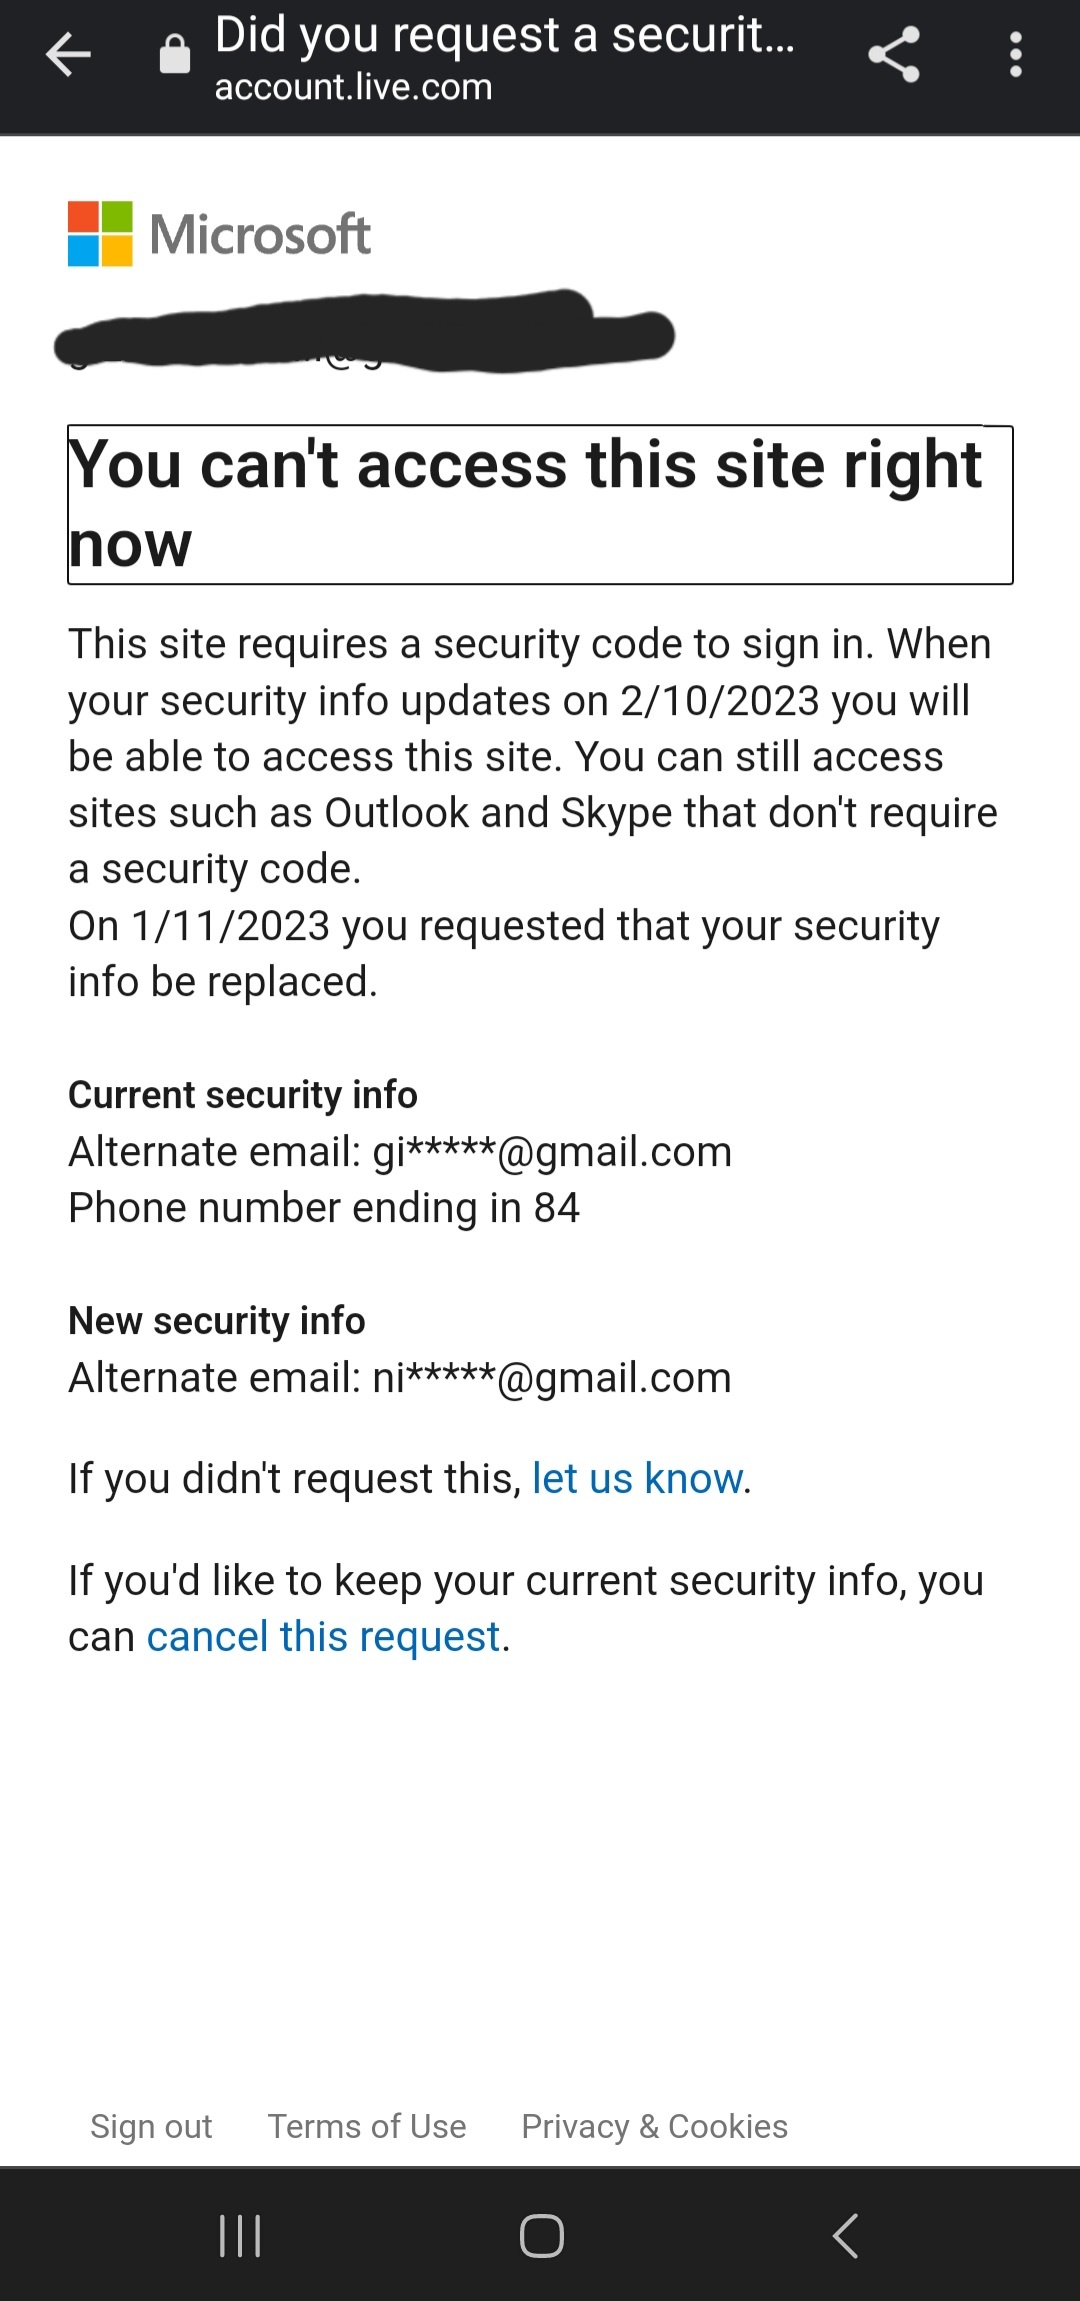Image resolution: width=1080 pixels, height=2301 pixels.
Task: Open Terms of Use
Action: (366, 2126)
